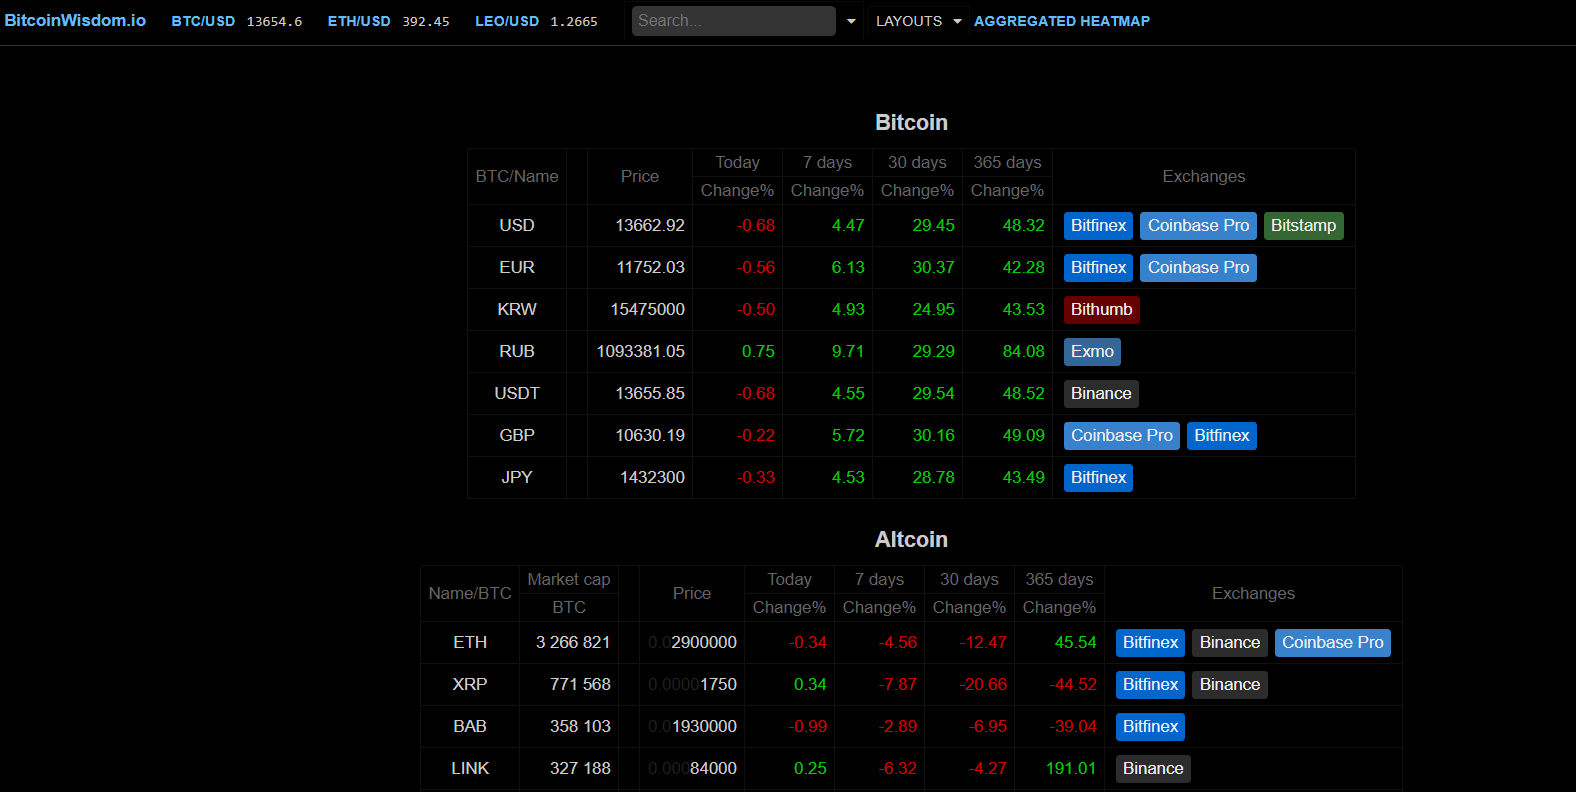Viewport: 1576px width, 792px height.
Task: Select the GBP price 10630.19
Action: pos(650,436)
